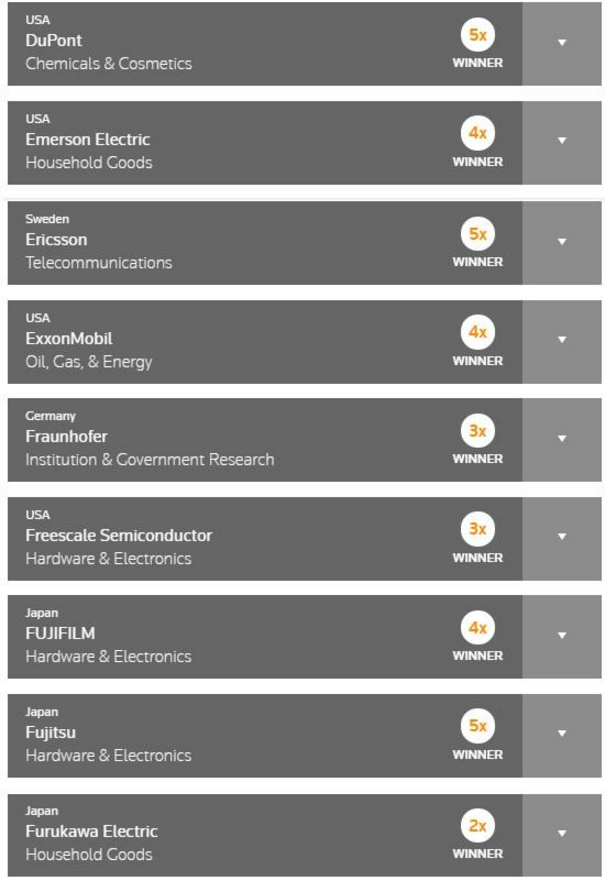This screenshot has width=611, height=882.
Task: Expand the FUJIFILM row arrow
Action: pos(561,636)
